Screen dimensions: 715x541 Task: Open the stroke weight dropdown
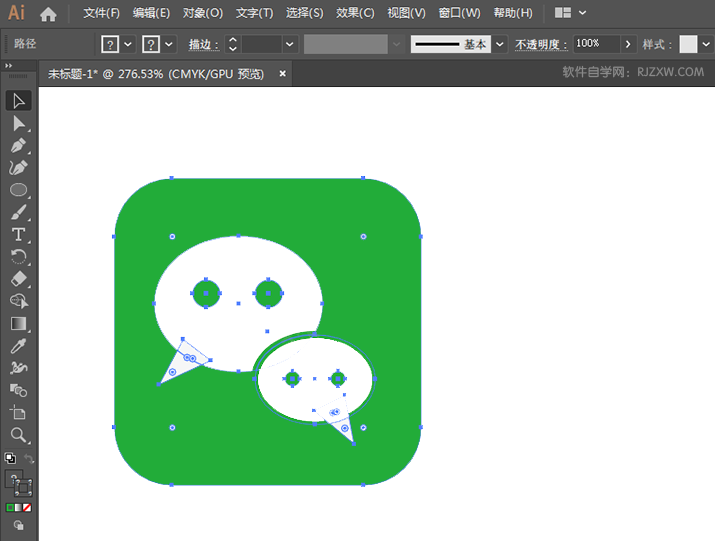coord(289,44)
